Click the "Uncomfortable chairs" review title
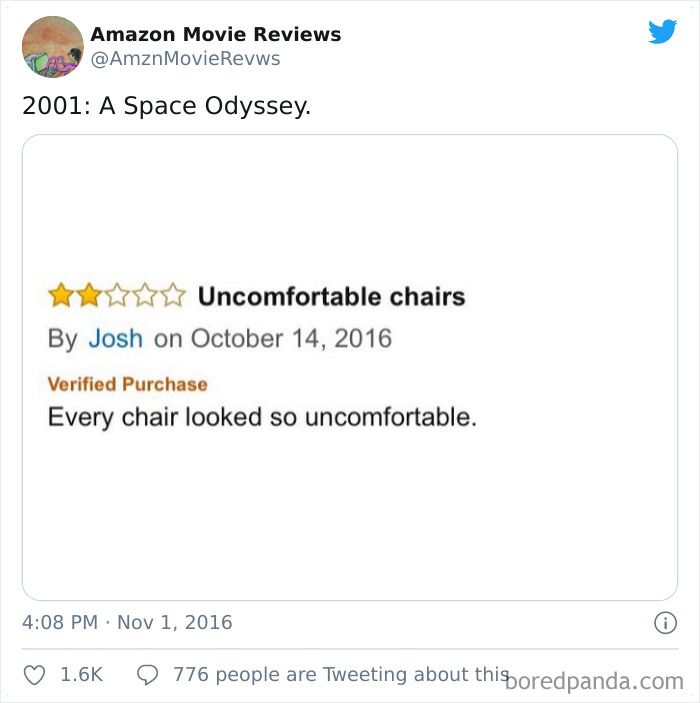The height and width of the screenshot is (703, 700). point(331,296)
